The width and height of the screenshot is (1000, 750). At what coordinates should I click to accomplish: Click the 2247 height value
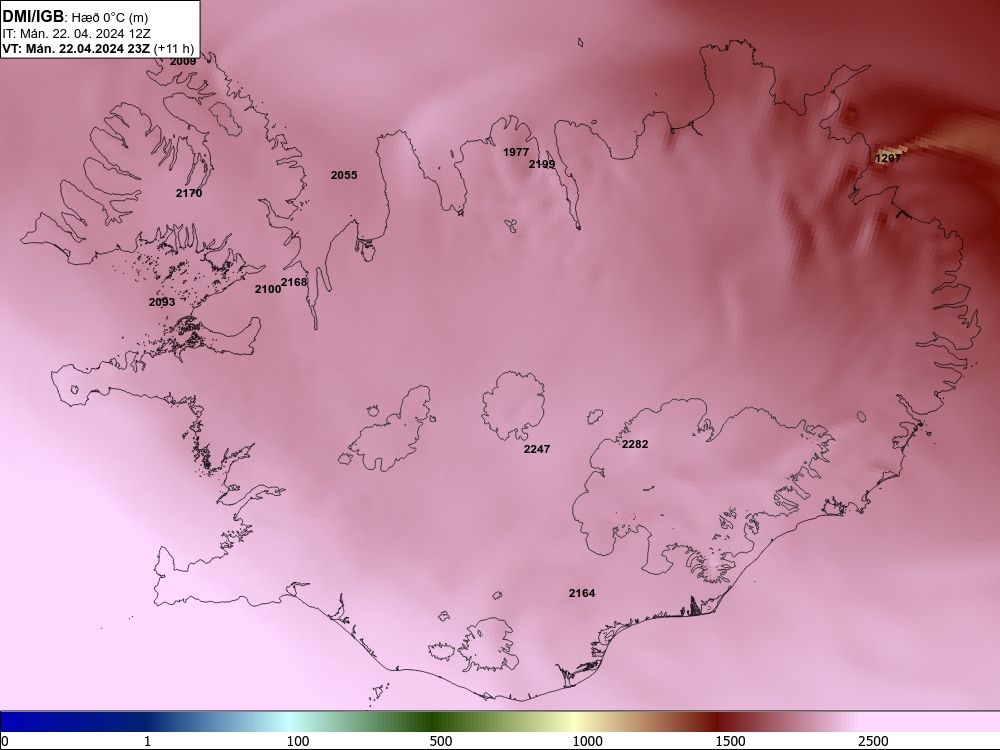[537, 449]
